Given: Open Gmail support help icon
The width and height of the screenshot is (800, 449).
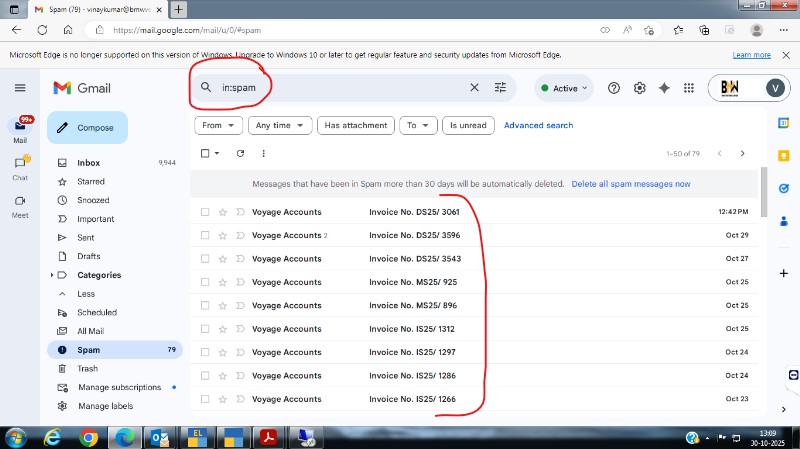Looking at the screenshot, I should [614, 88].
